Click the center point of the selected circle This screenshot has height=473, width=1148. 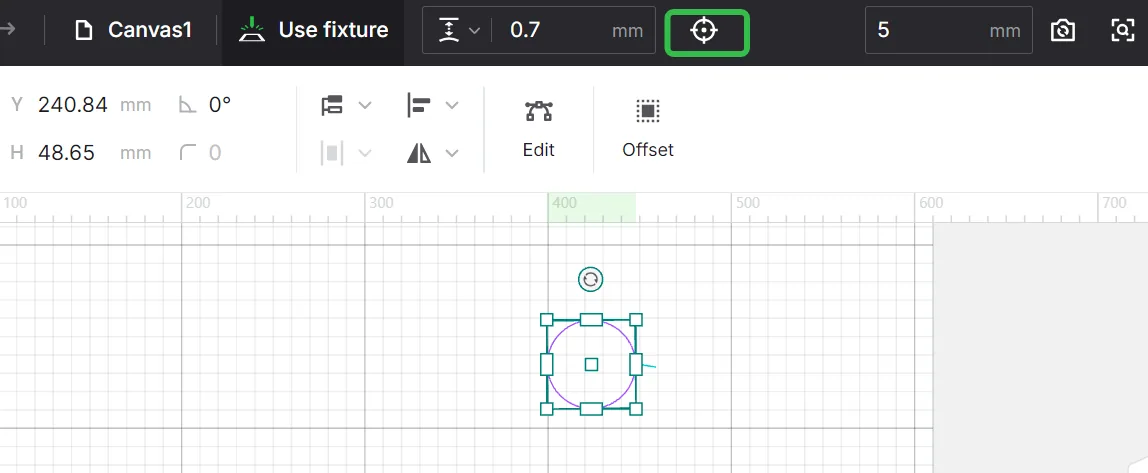(592, 364)
